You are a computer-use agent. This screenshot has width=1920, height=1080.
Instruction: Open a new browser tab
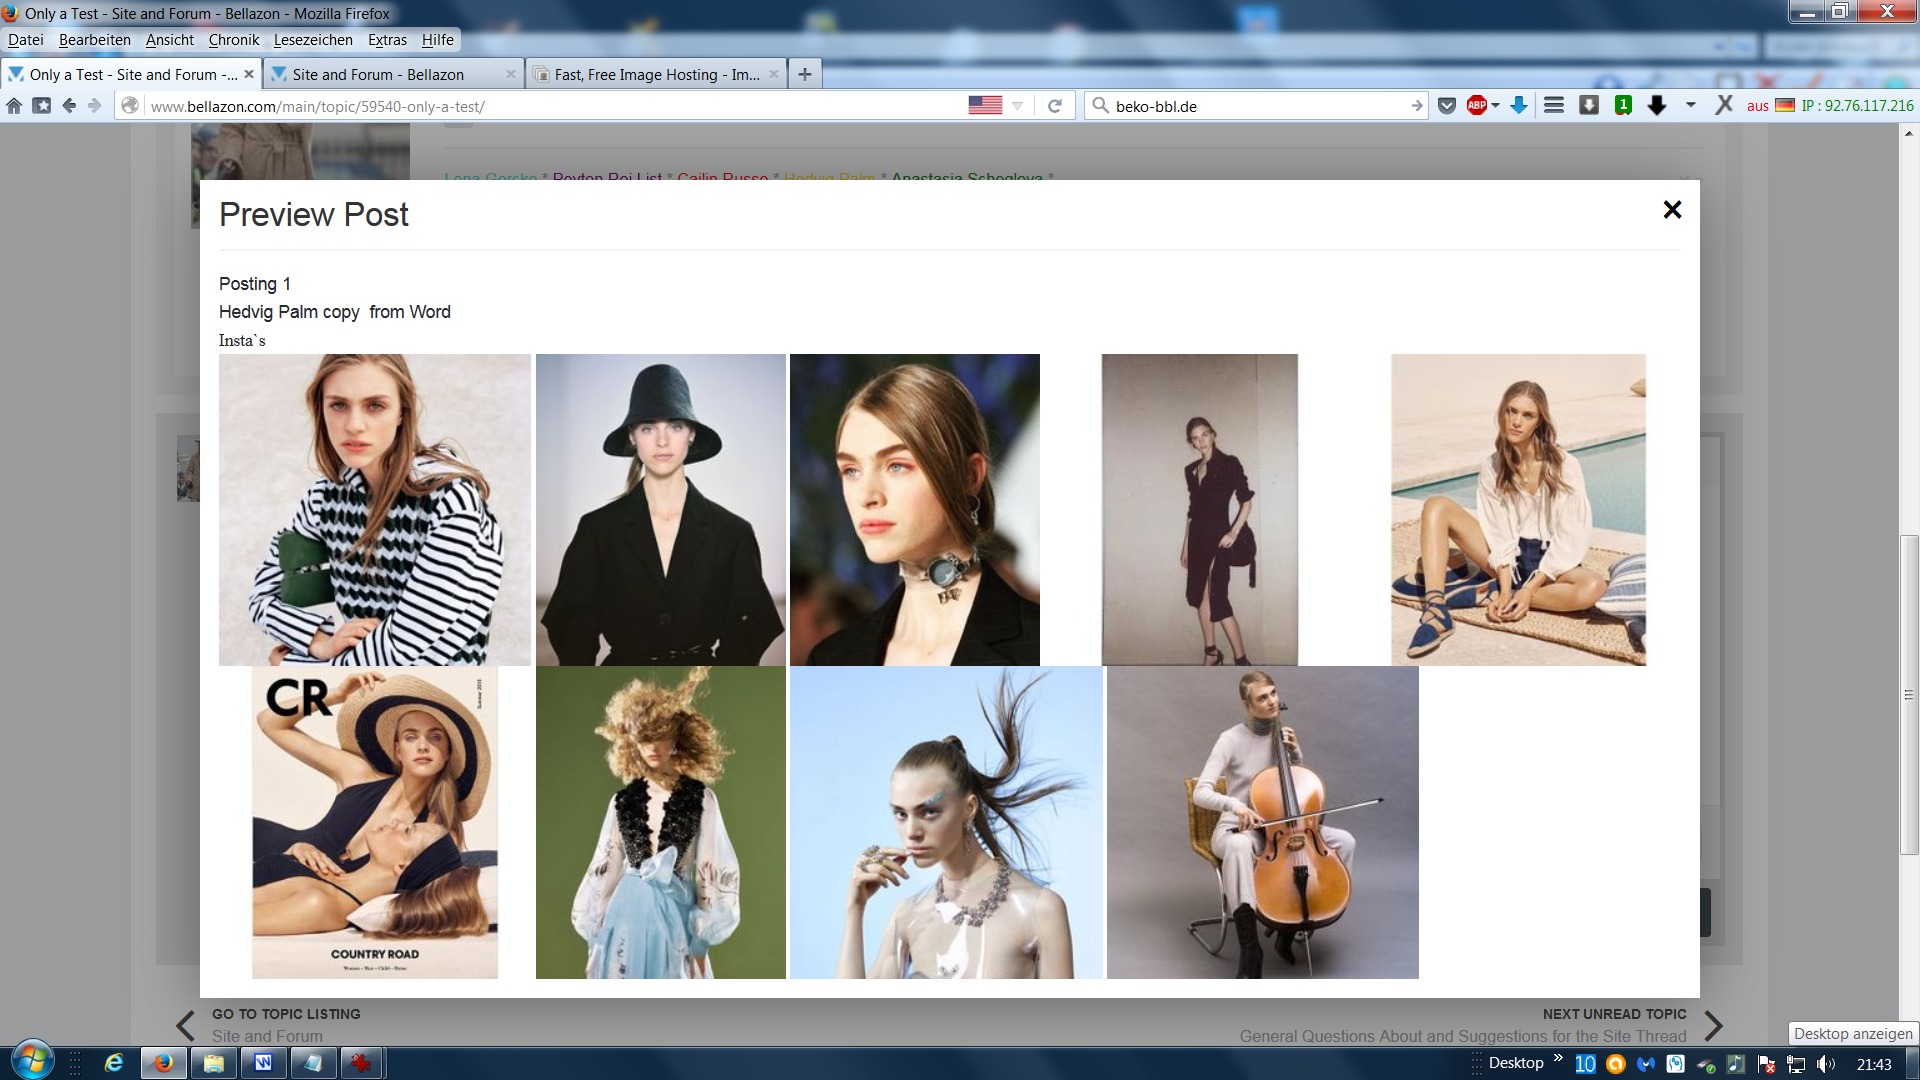805,74
